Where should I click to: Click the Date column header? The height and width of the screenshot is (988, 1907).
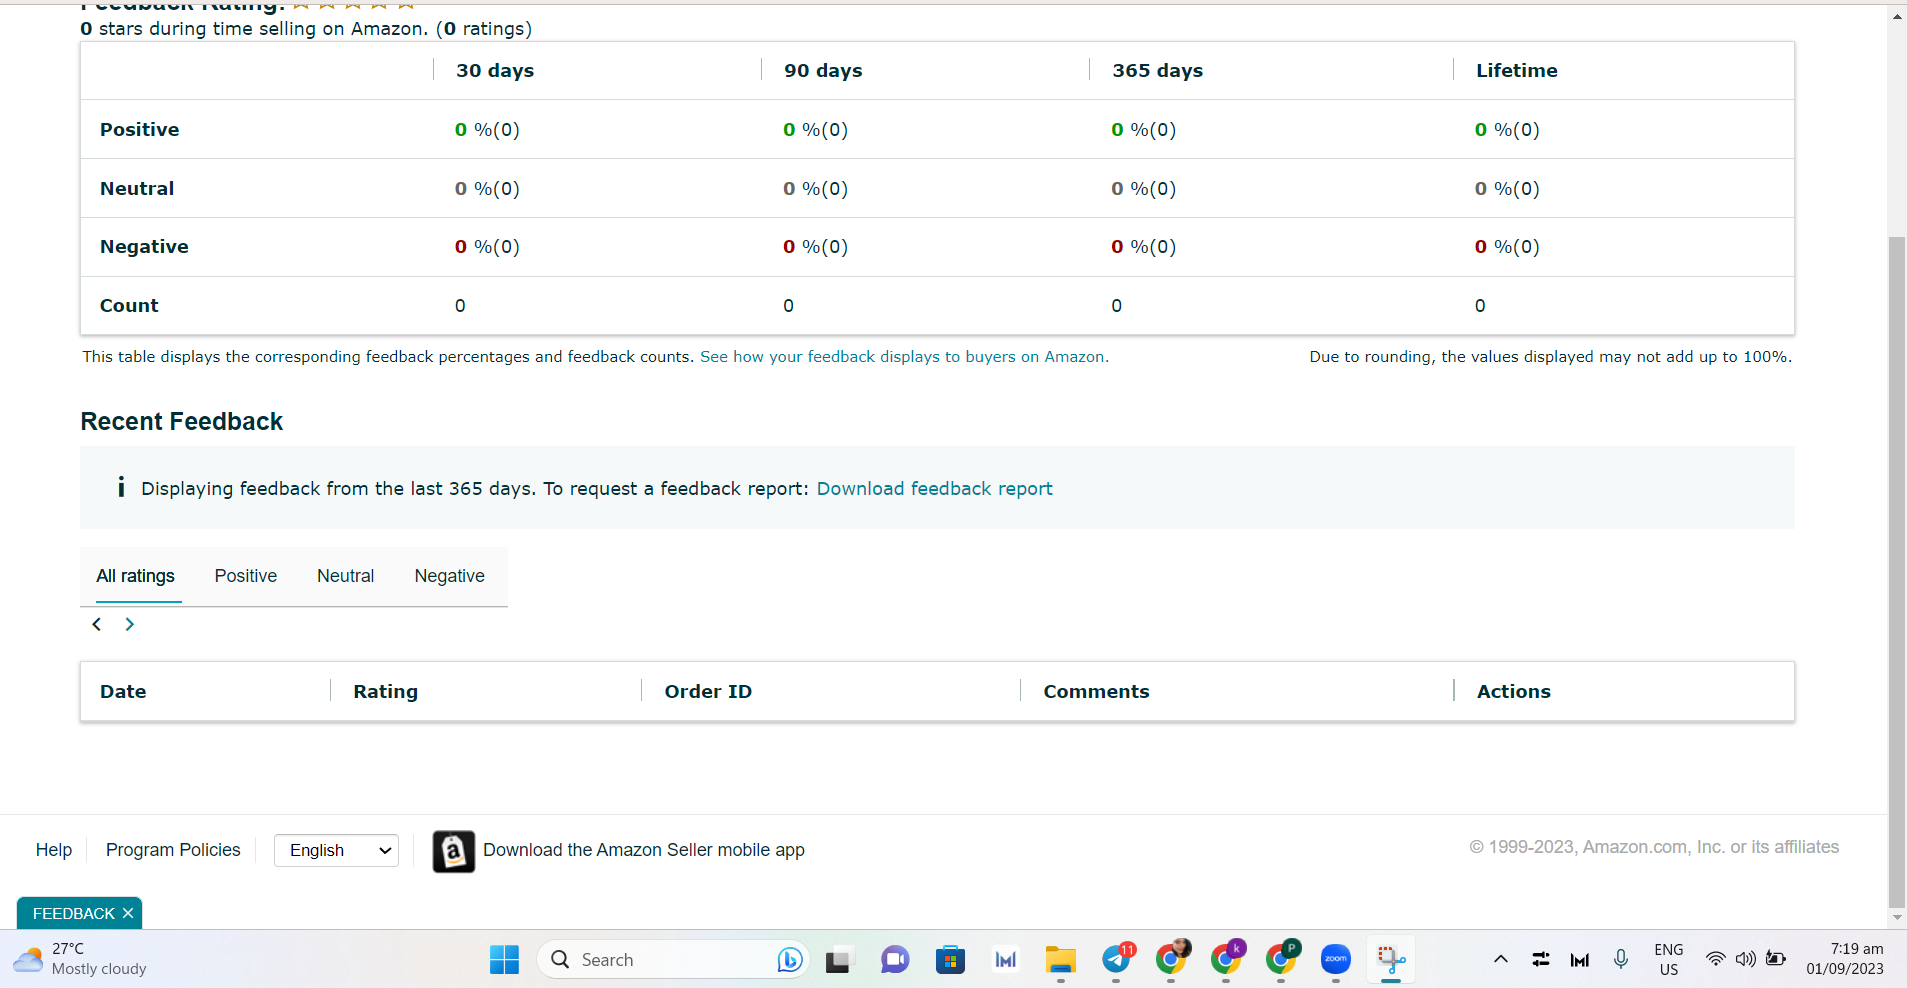pyautogui.click(x=123, y=692)
